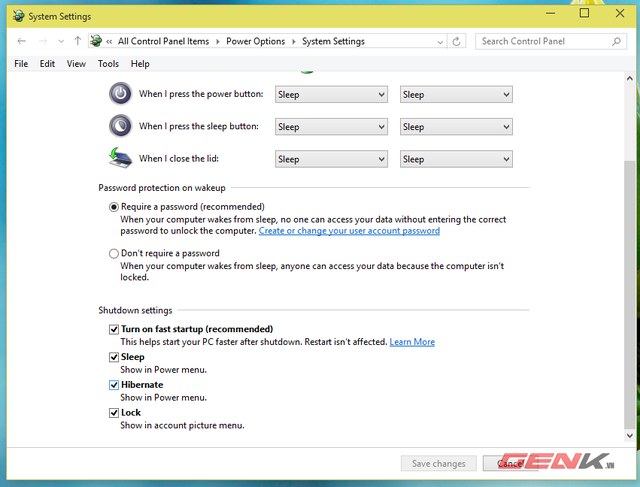Viewport: 640px width, 487px height.
Task: Click the Shutdown settings heading
Action: point(135,310)
